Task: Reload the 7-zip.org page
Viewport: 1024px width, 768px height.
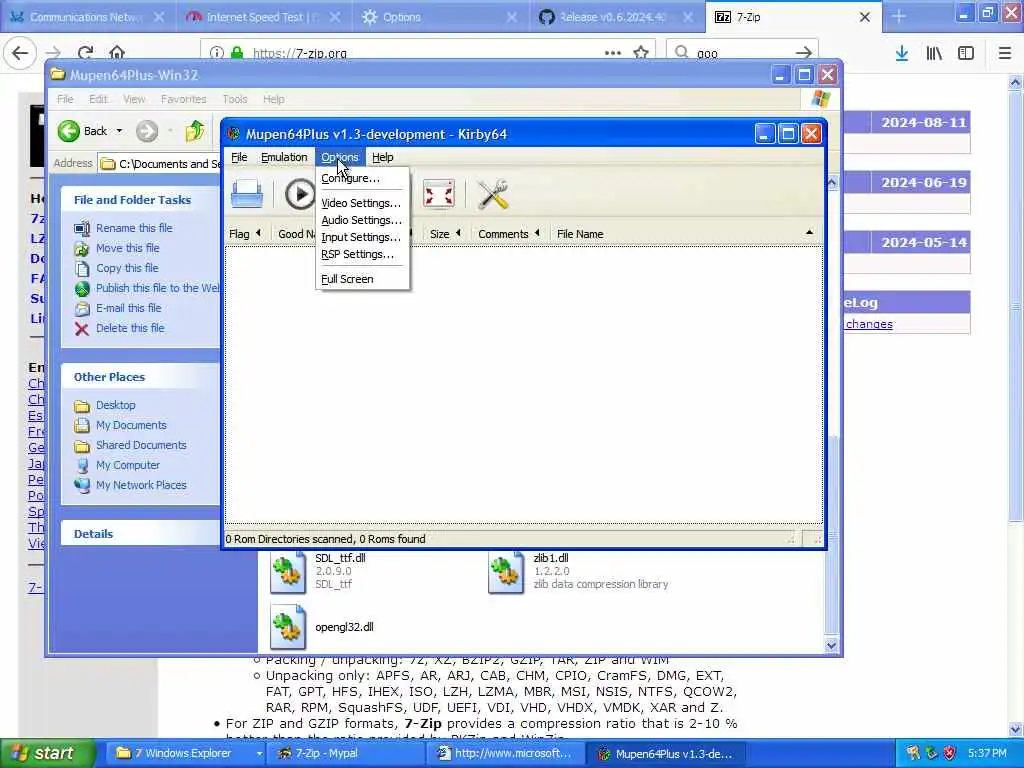Action: coord(86,53)
